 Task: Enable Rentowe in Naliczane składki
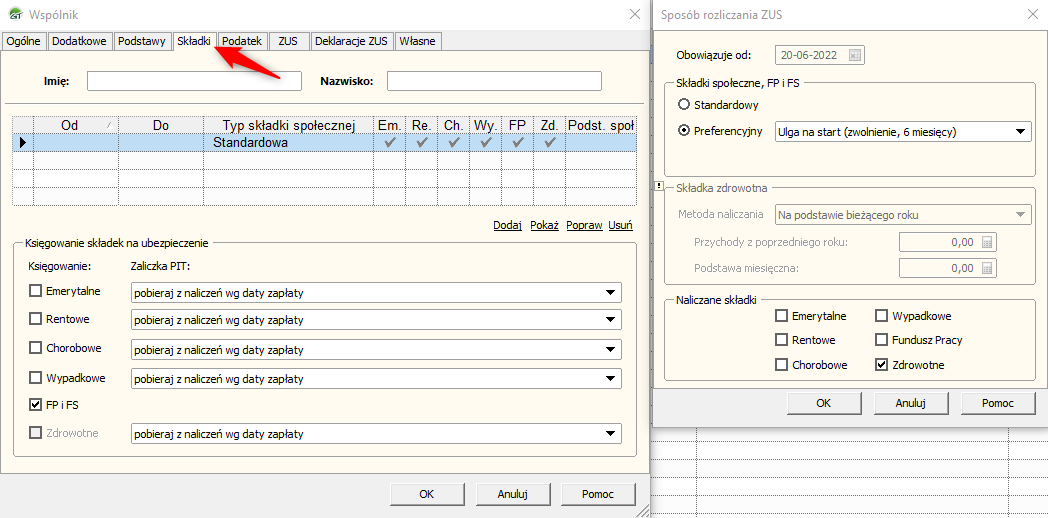click(x=781, y=340)
